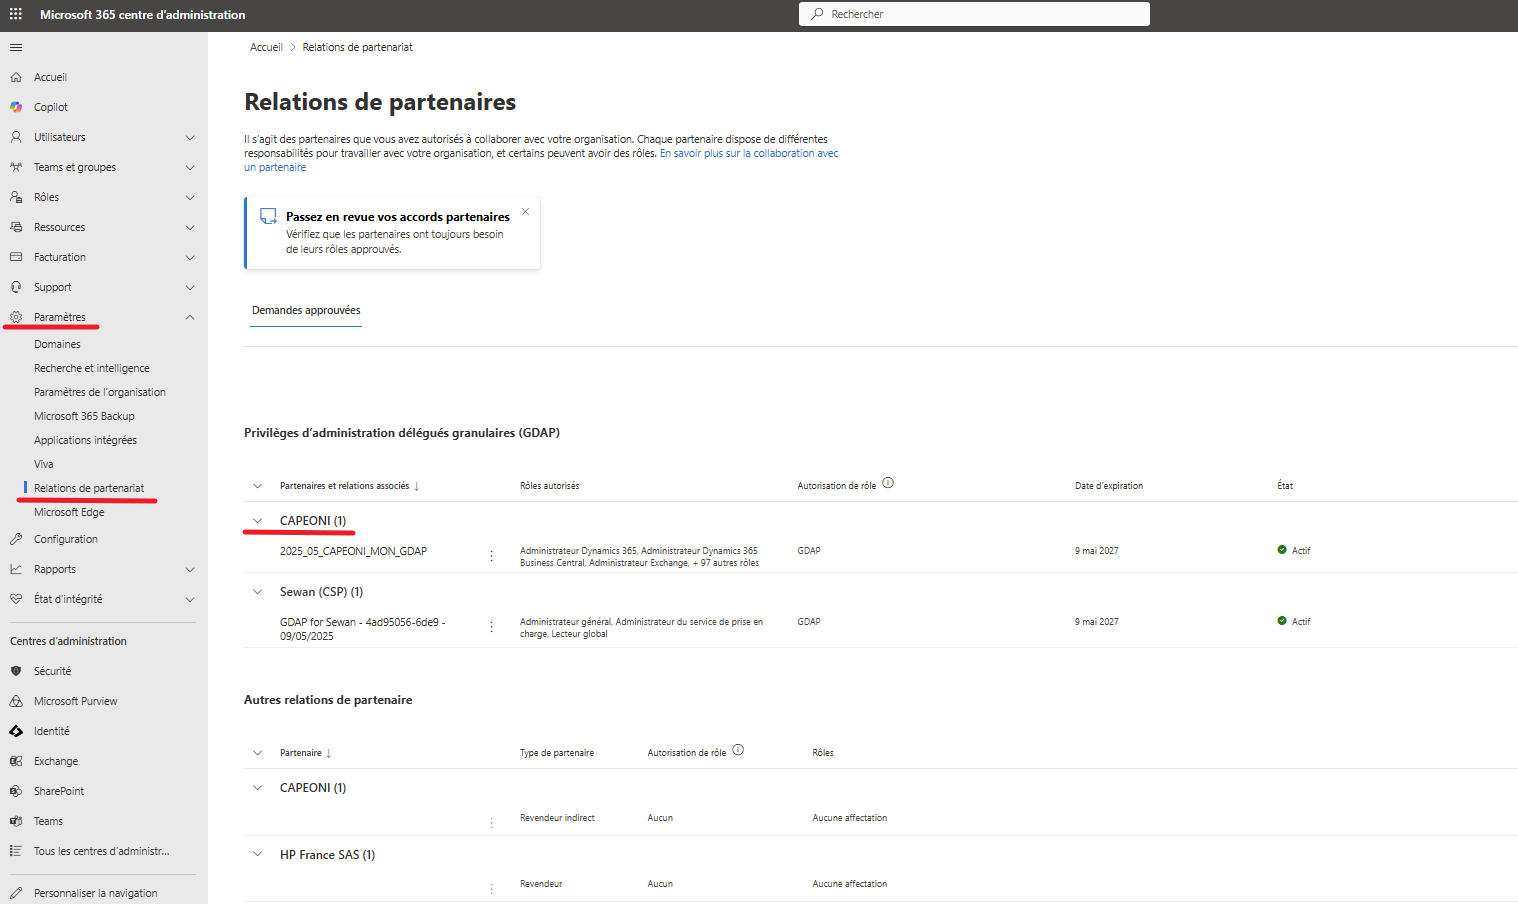Collapse the HP France SAS (1) group

257,855
